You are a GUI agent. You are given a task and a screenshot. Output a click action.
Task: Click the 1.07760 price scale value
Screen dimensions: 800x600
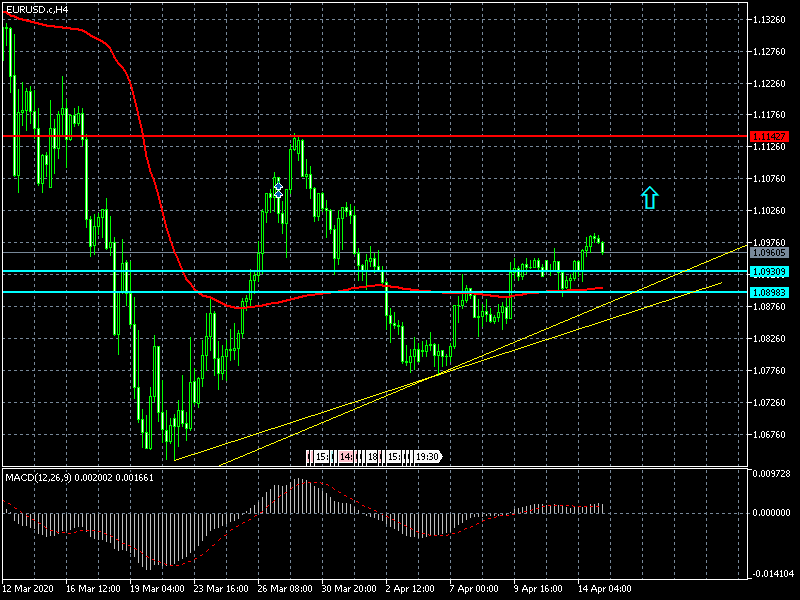point(769,371)
